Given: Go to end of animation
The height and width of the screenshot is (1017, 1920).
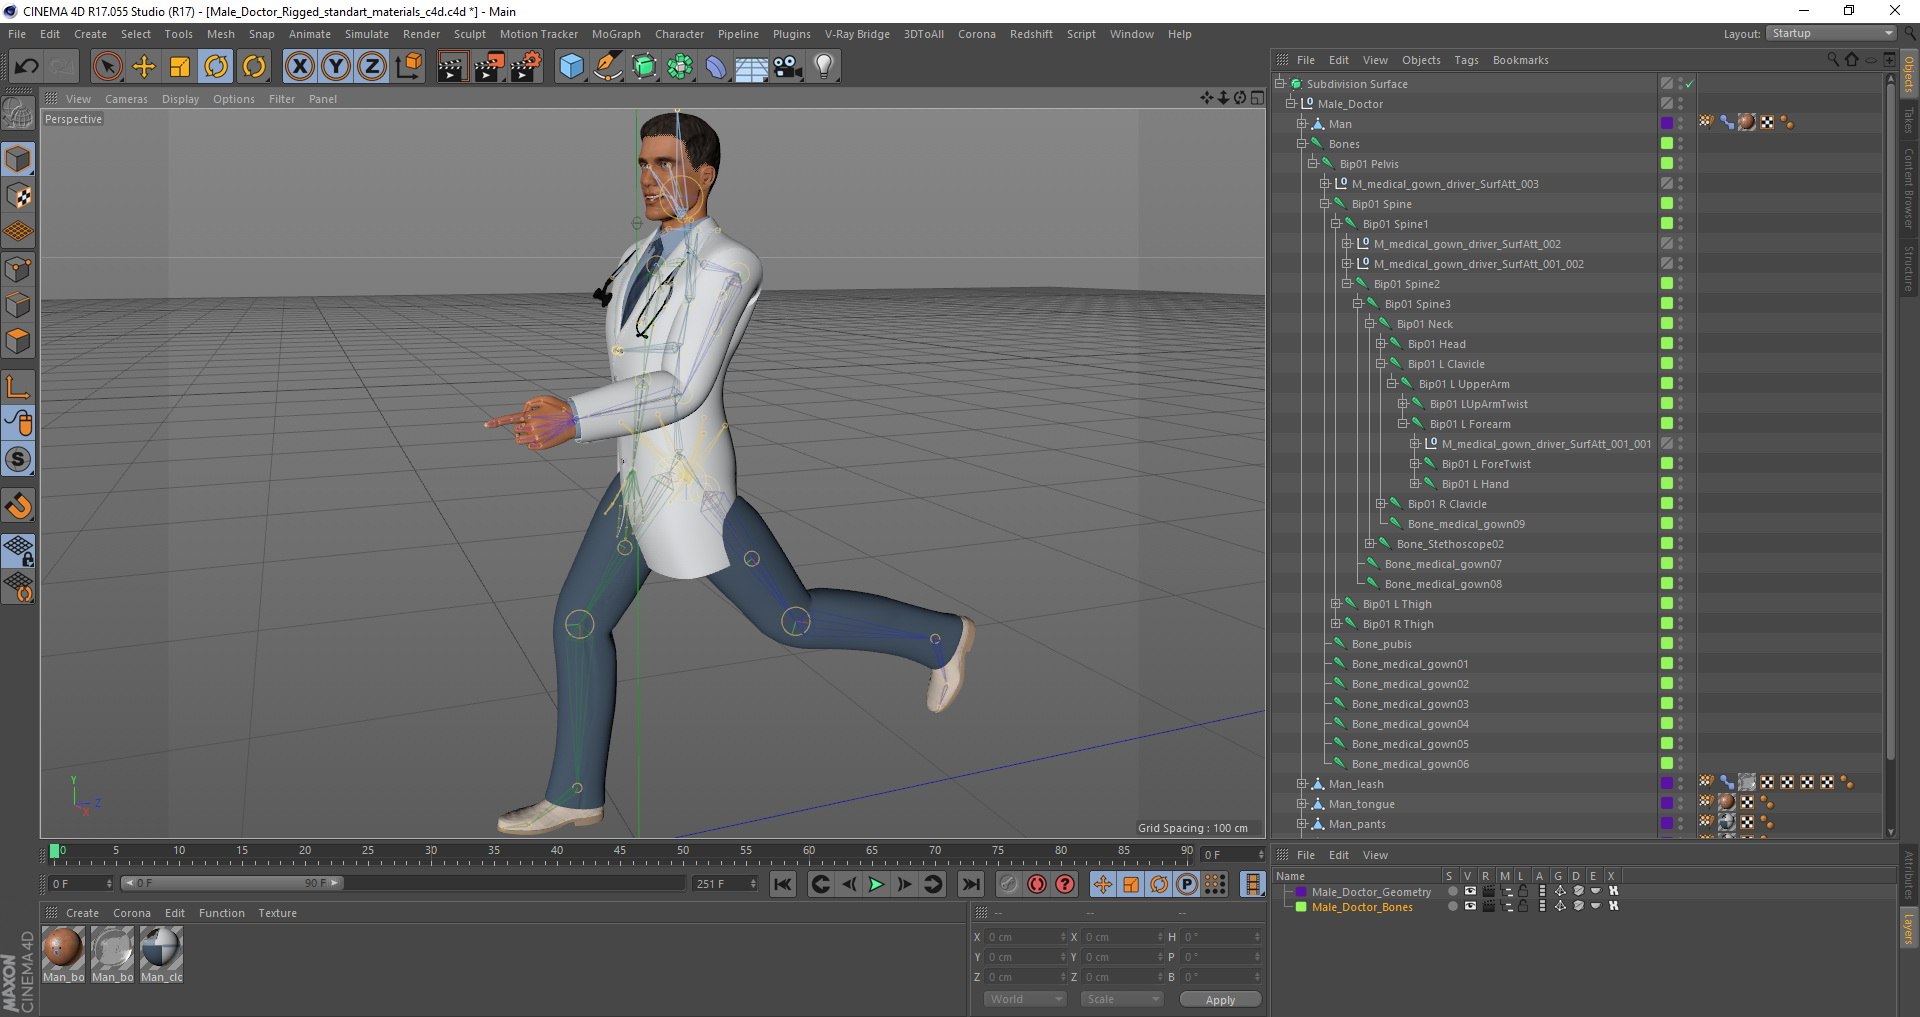Looking at the screenshot, I should (971, 884).
